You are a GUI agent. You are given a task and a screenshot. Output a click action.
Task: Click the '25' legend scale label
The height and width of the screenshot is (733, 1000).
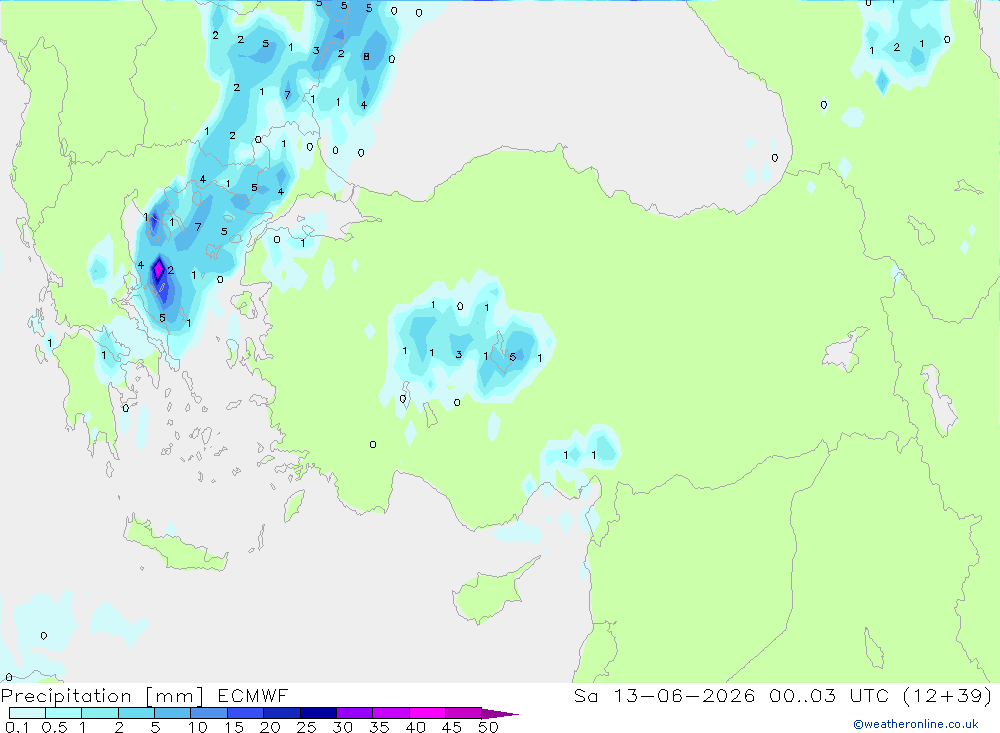[307, 727]
